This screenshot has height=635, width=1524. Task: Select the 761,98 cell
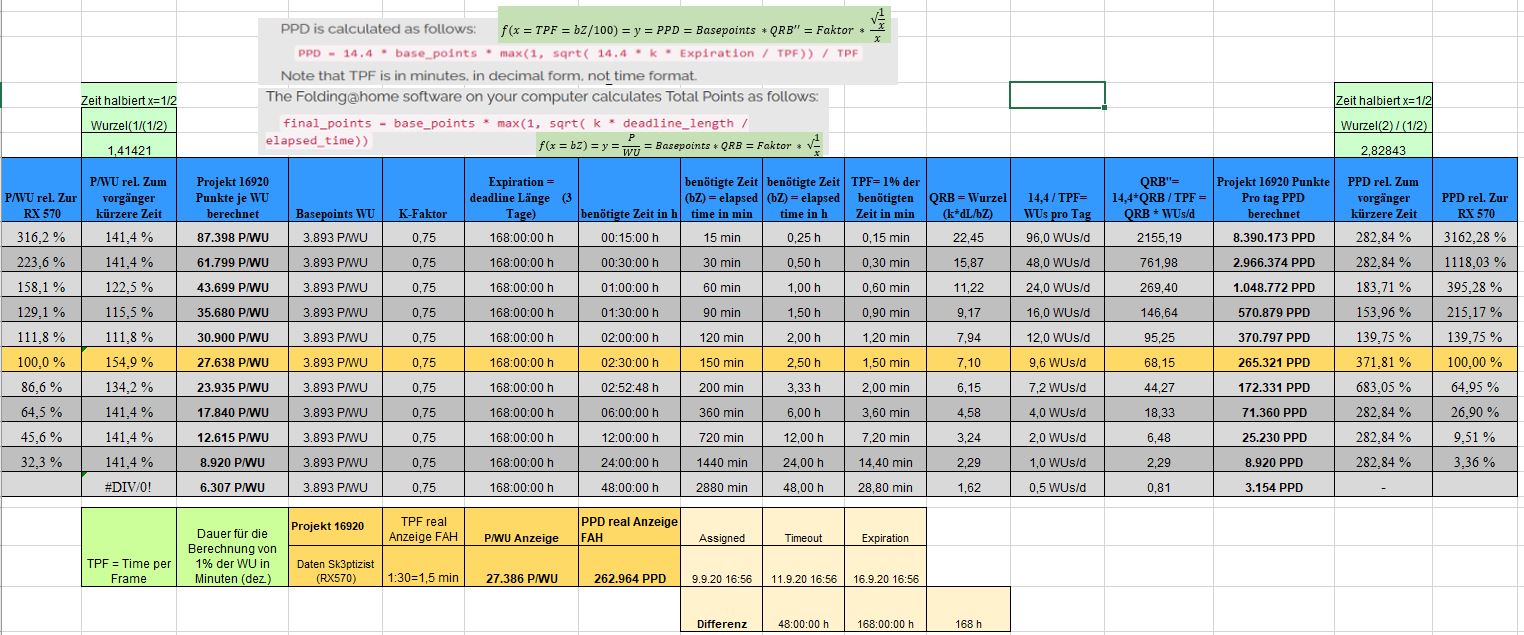click(1160, 262)
